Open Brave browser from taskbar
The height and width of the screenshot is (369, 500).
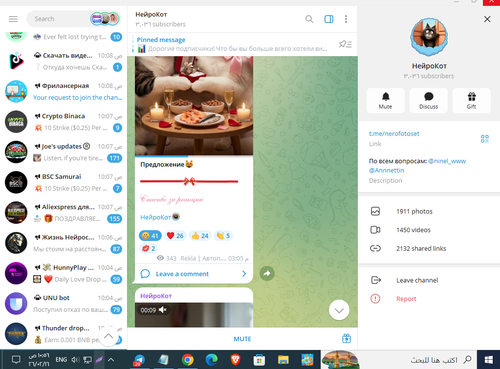tap(235, 360)
